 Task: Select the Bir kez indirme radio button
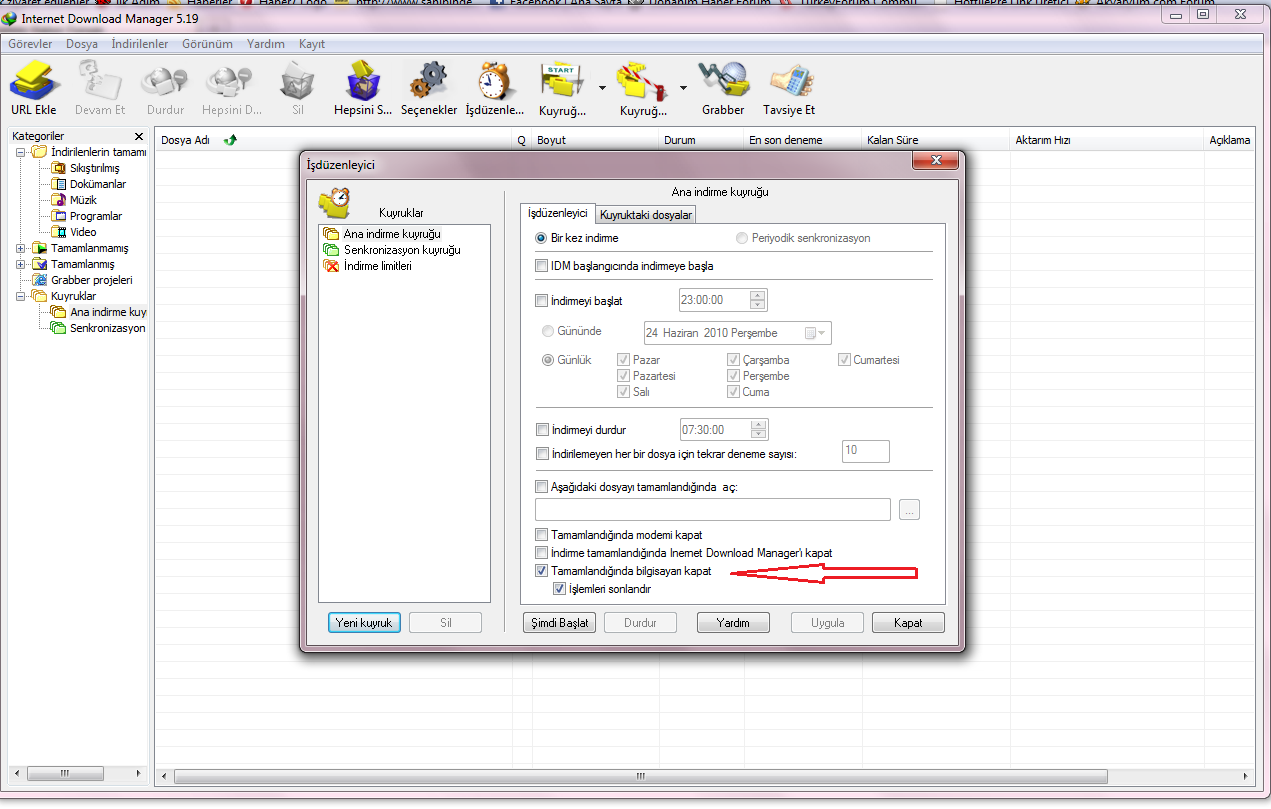(x=542, y=238)
